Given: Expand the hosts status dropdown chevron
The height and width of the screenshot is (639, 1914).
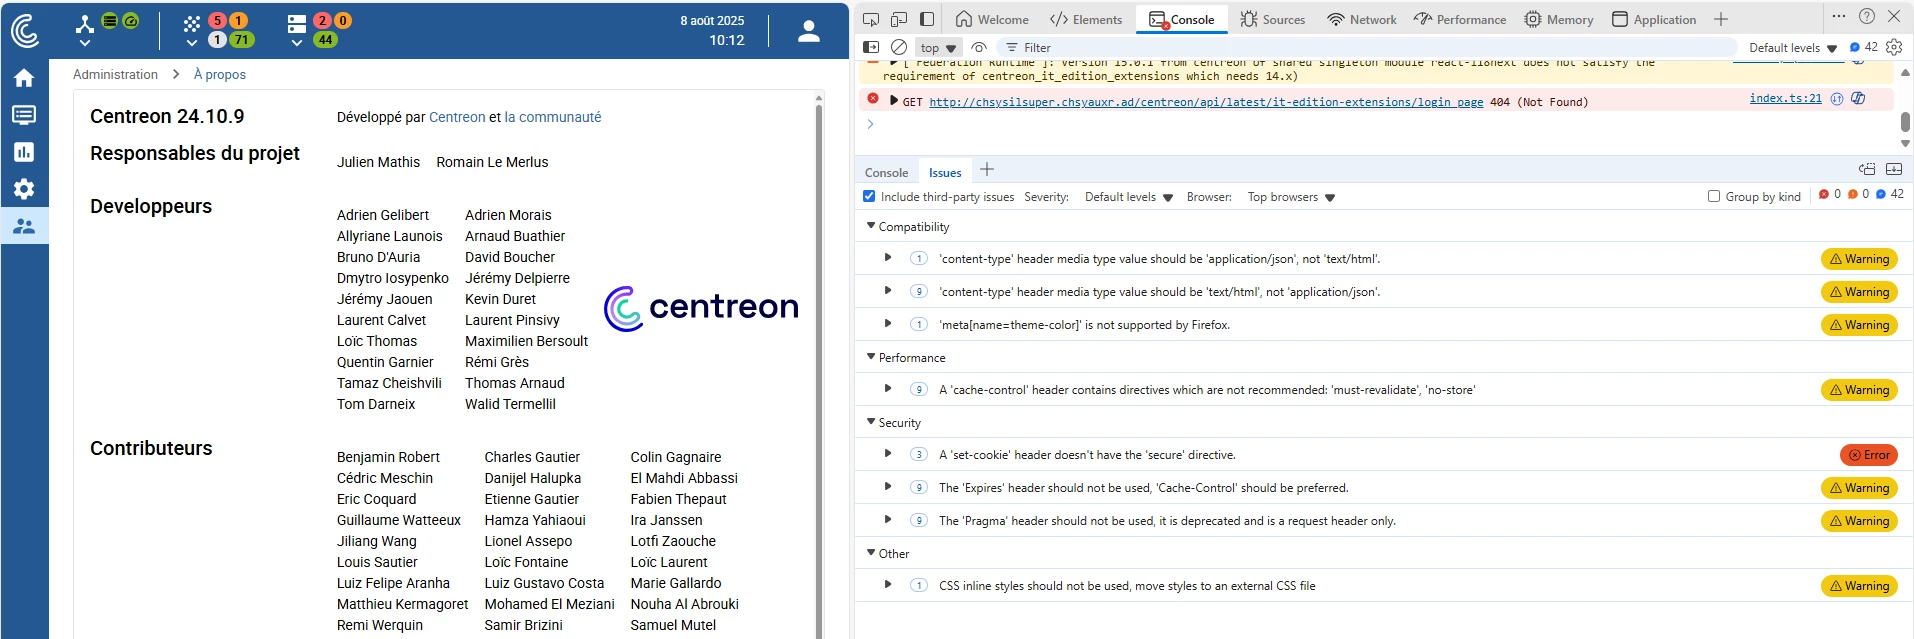Looking at the screenshot, I should point(297,43).
